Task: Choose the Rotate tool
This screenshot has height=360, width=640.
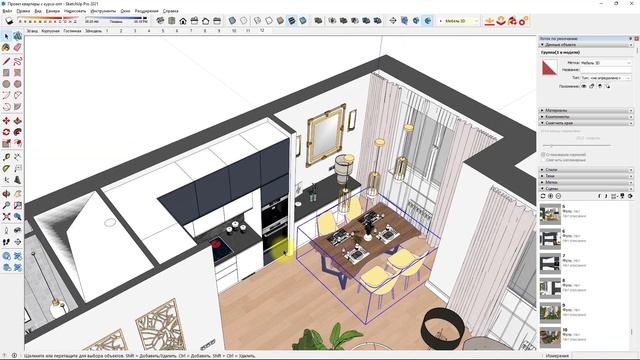Action: 6,132
